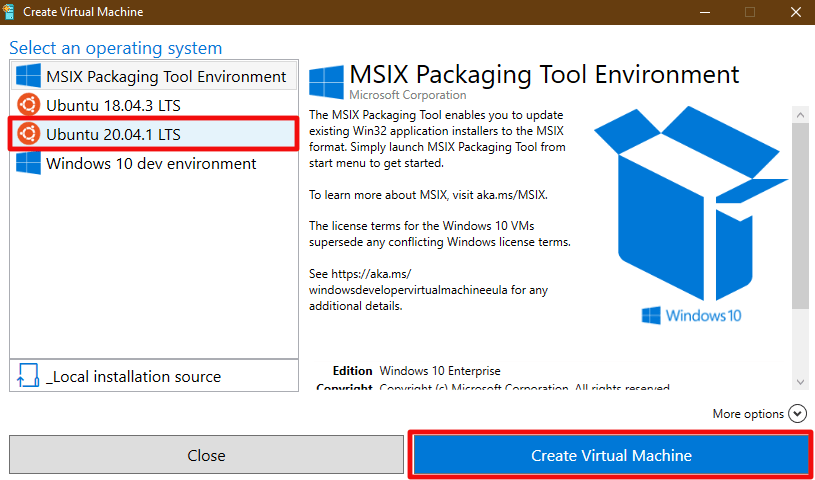This screenshot has width=815, height=480.
Task: Click the description scrollbar up arrow
Action: 800,116
